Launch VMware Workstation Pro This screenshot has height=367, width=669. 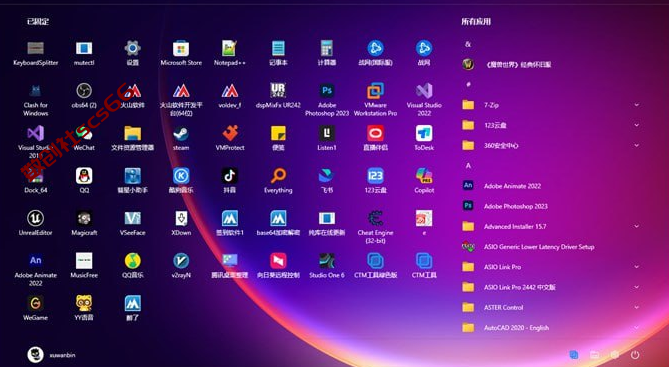tap(375, 99)
